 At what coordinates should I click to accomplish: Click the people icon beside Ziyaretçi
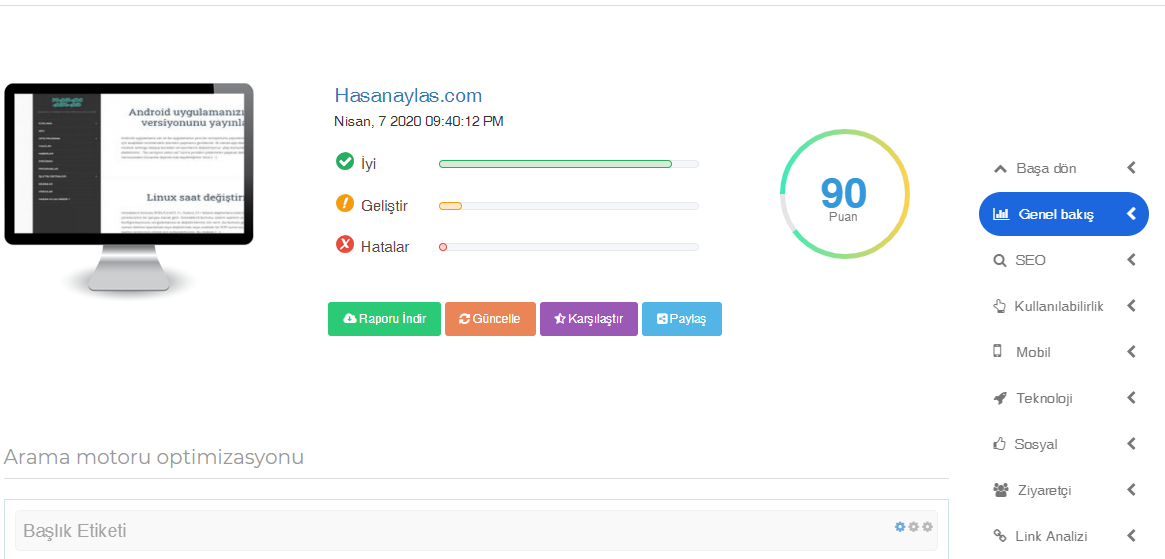click(x=1001, y=490)
